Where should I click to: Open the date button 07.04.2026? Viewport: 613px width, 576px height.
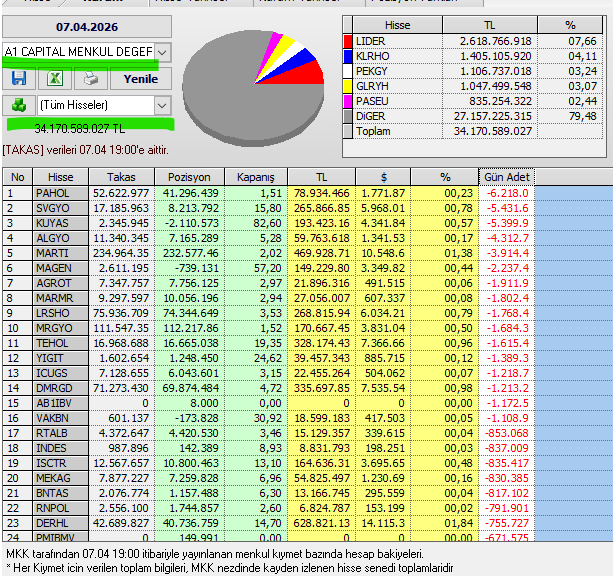click(x=87, y=27)
